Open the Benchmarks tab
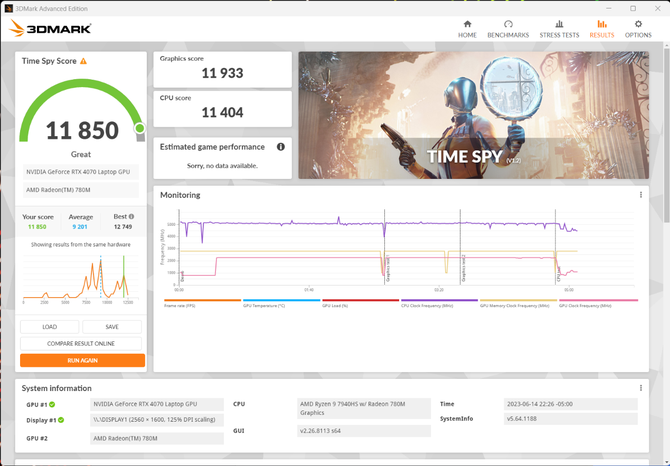 [x=508, y=29]
